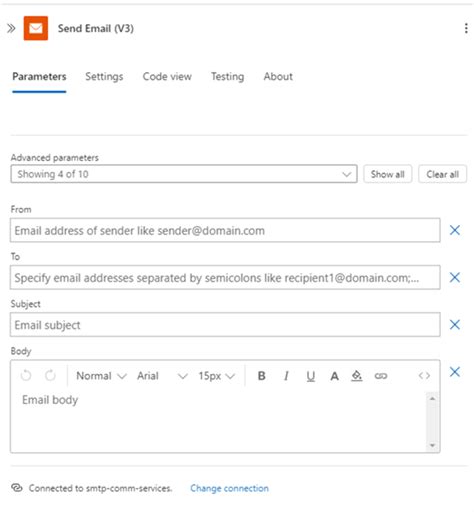474x512 pixels.
Task: Click the Change connection link
Action: click(229, 488)
